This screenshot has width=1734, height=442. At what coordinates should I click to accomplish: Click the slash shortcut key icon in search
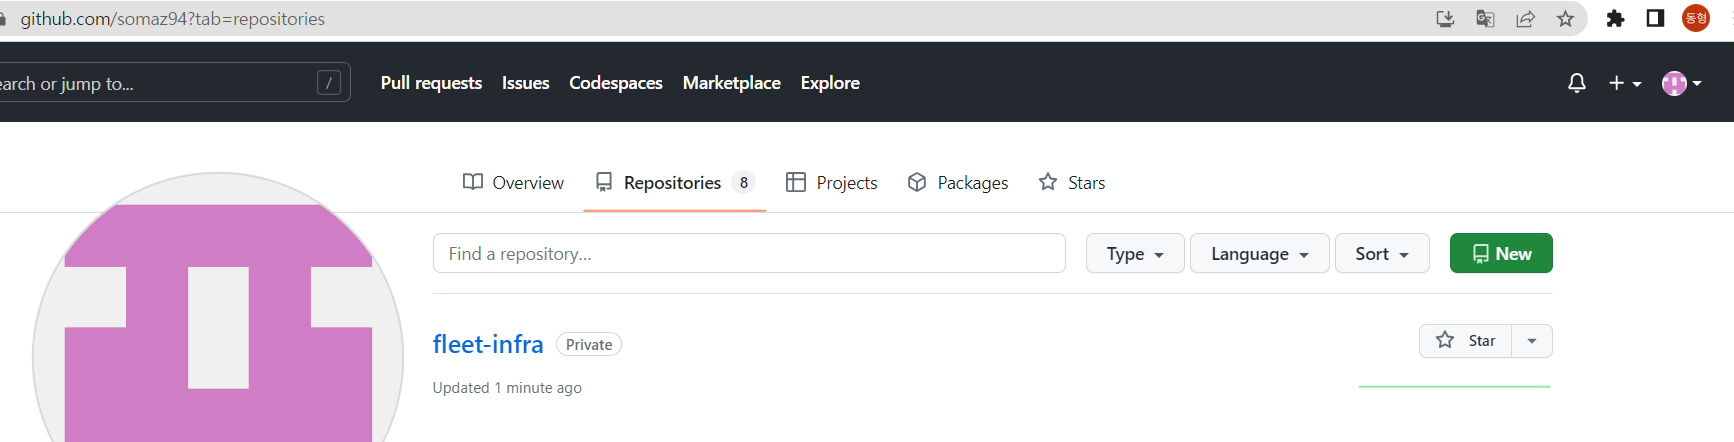pyautogui.click(x=329, y=83)
